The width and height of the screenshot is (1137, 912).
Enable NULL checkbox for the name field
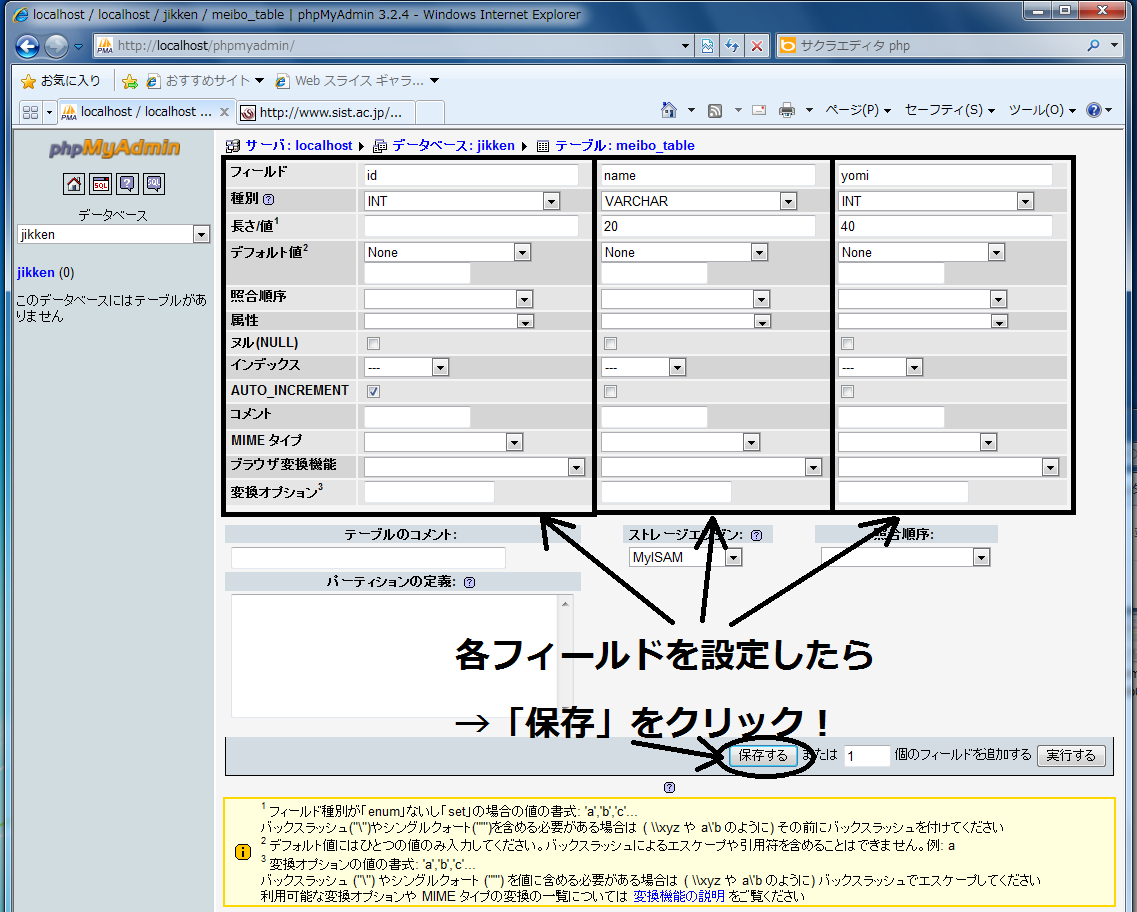click(610, 343)
